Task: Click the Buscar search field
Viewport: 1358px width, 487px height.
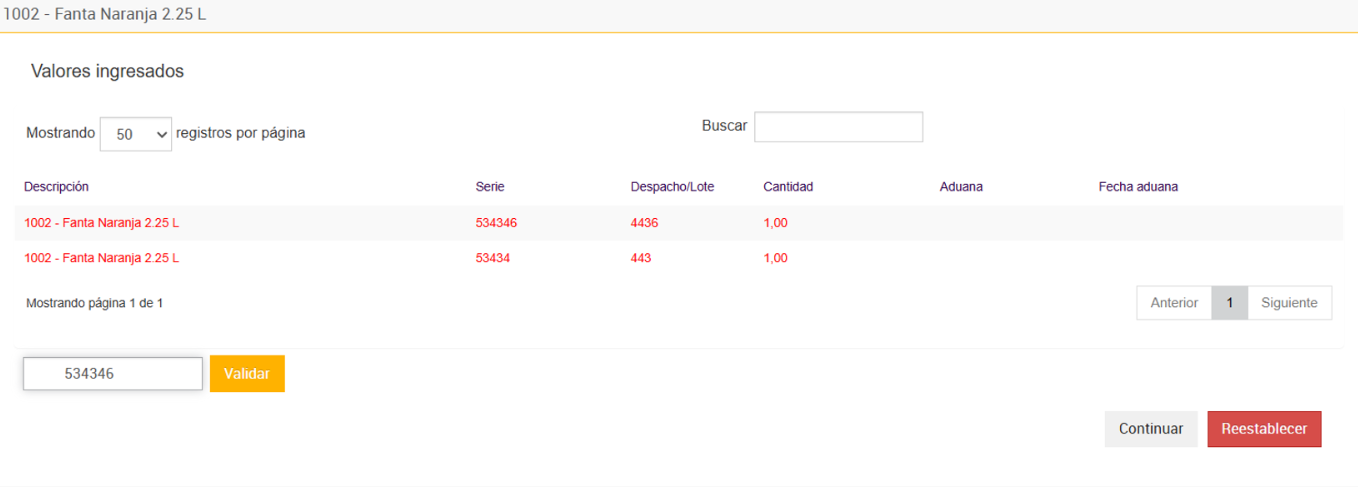Action: click(838, 127)
